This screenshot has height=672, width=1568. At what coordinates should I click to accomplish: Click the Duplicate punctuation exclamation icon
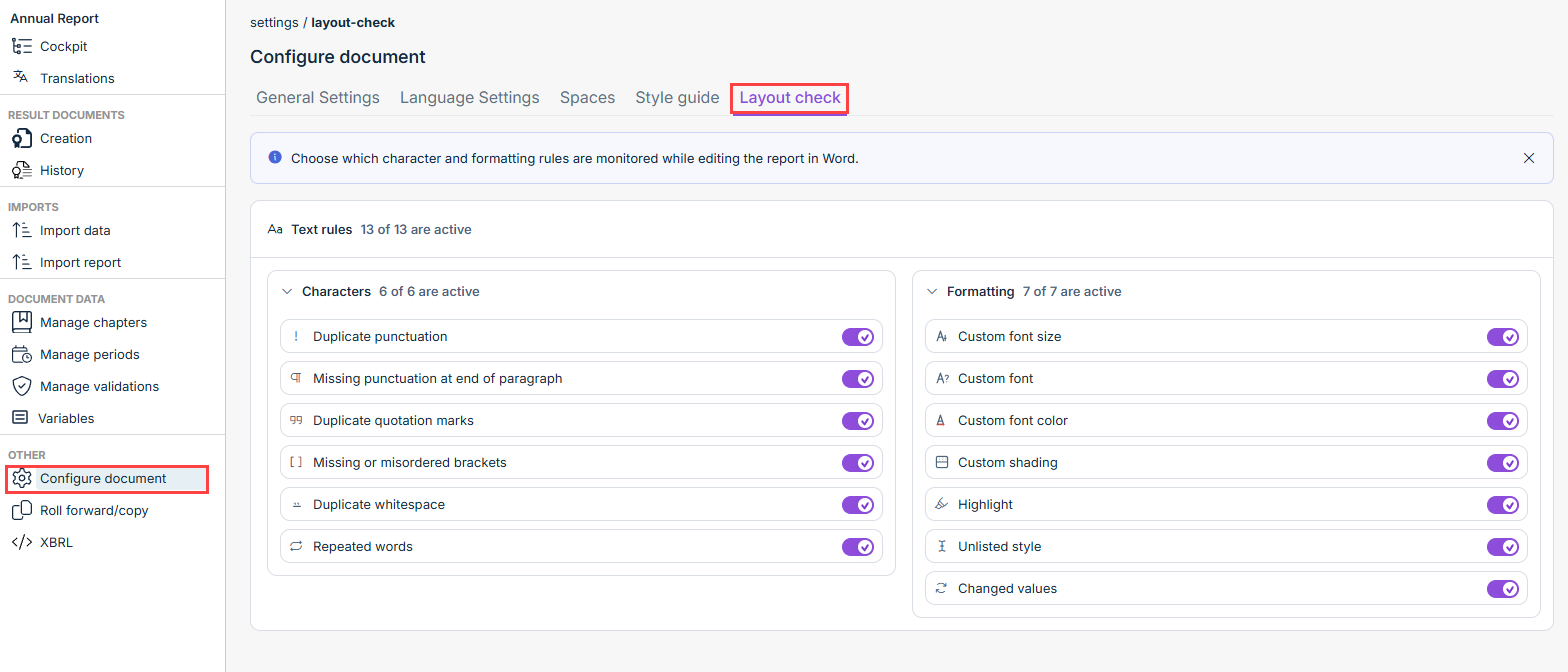point(296,336)
